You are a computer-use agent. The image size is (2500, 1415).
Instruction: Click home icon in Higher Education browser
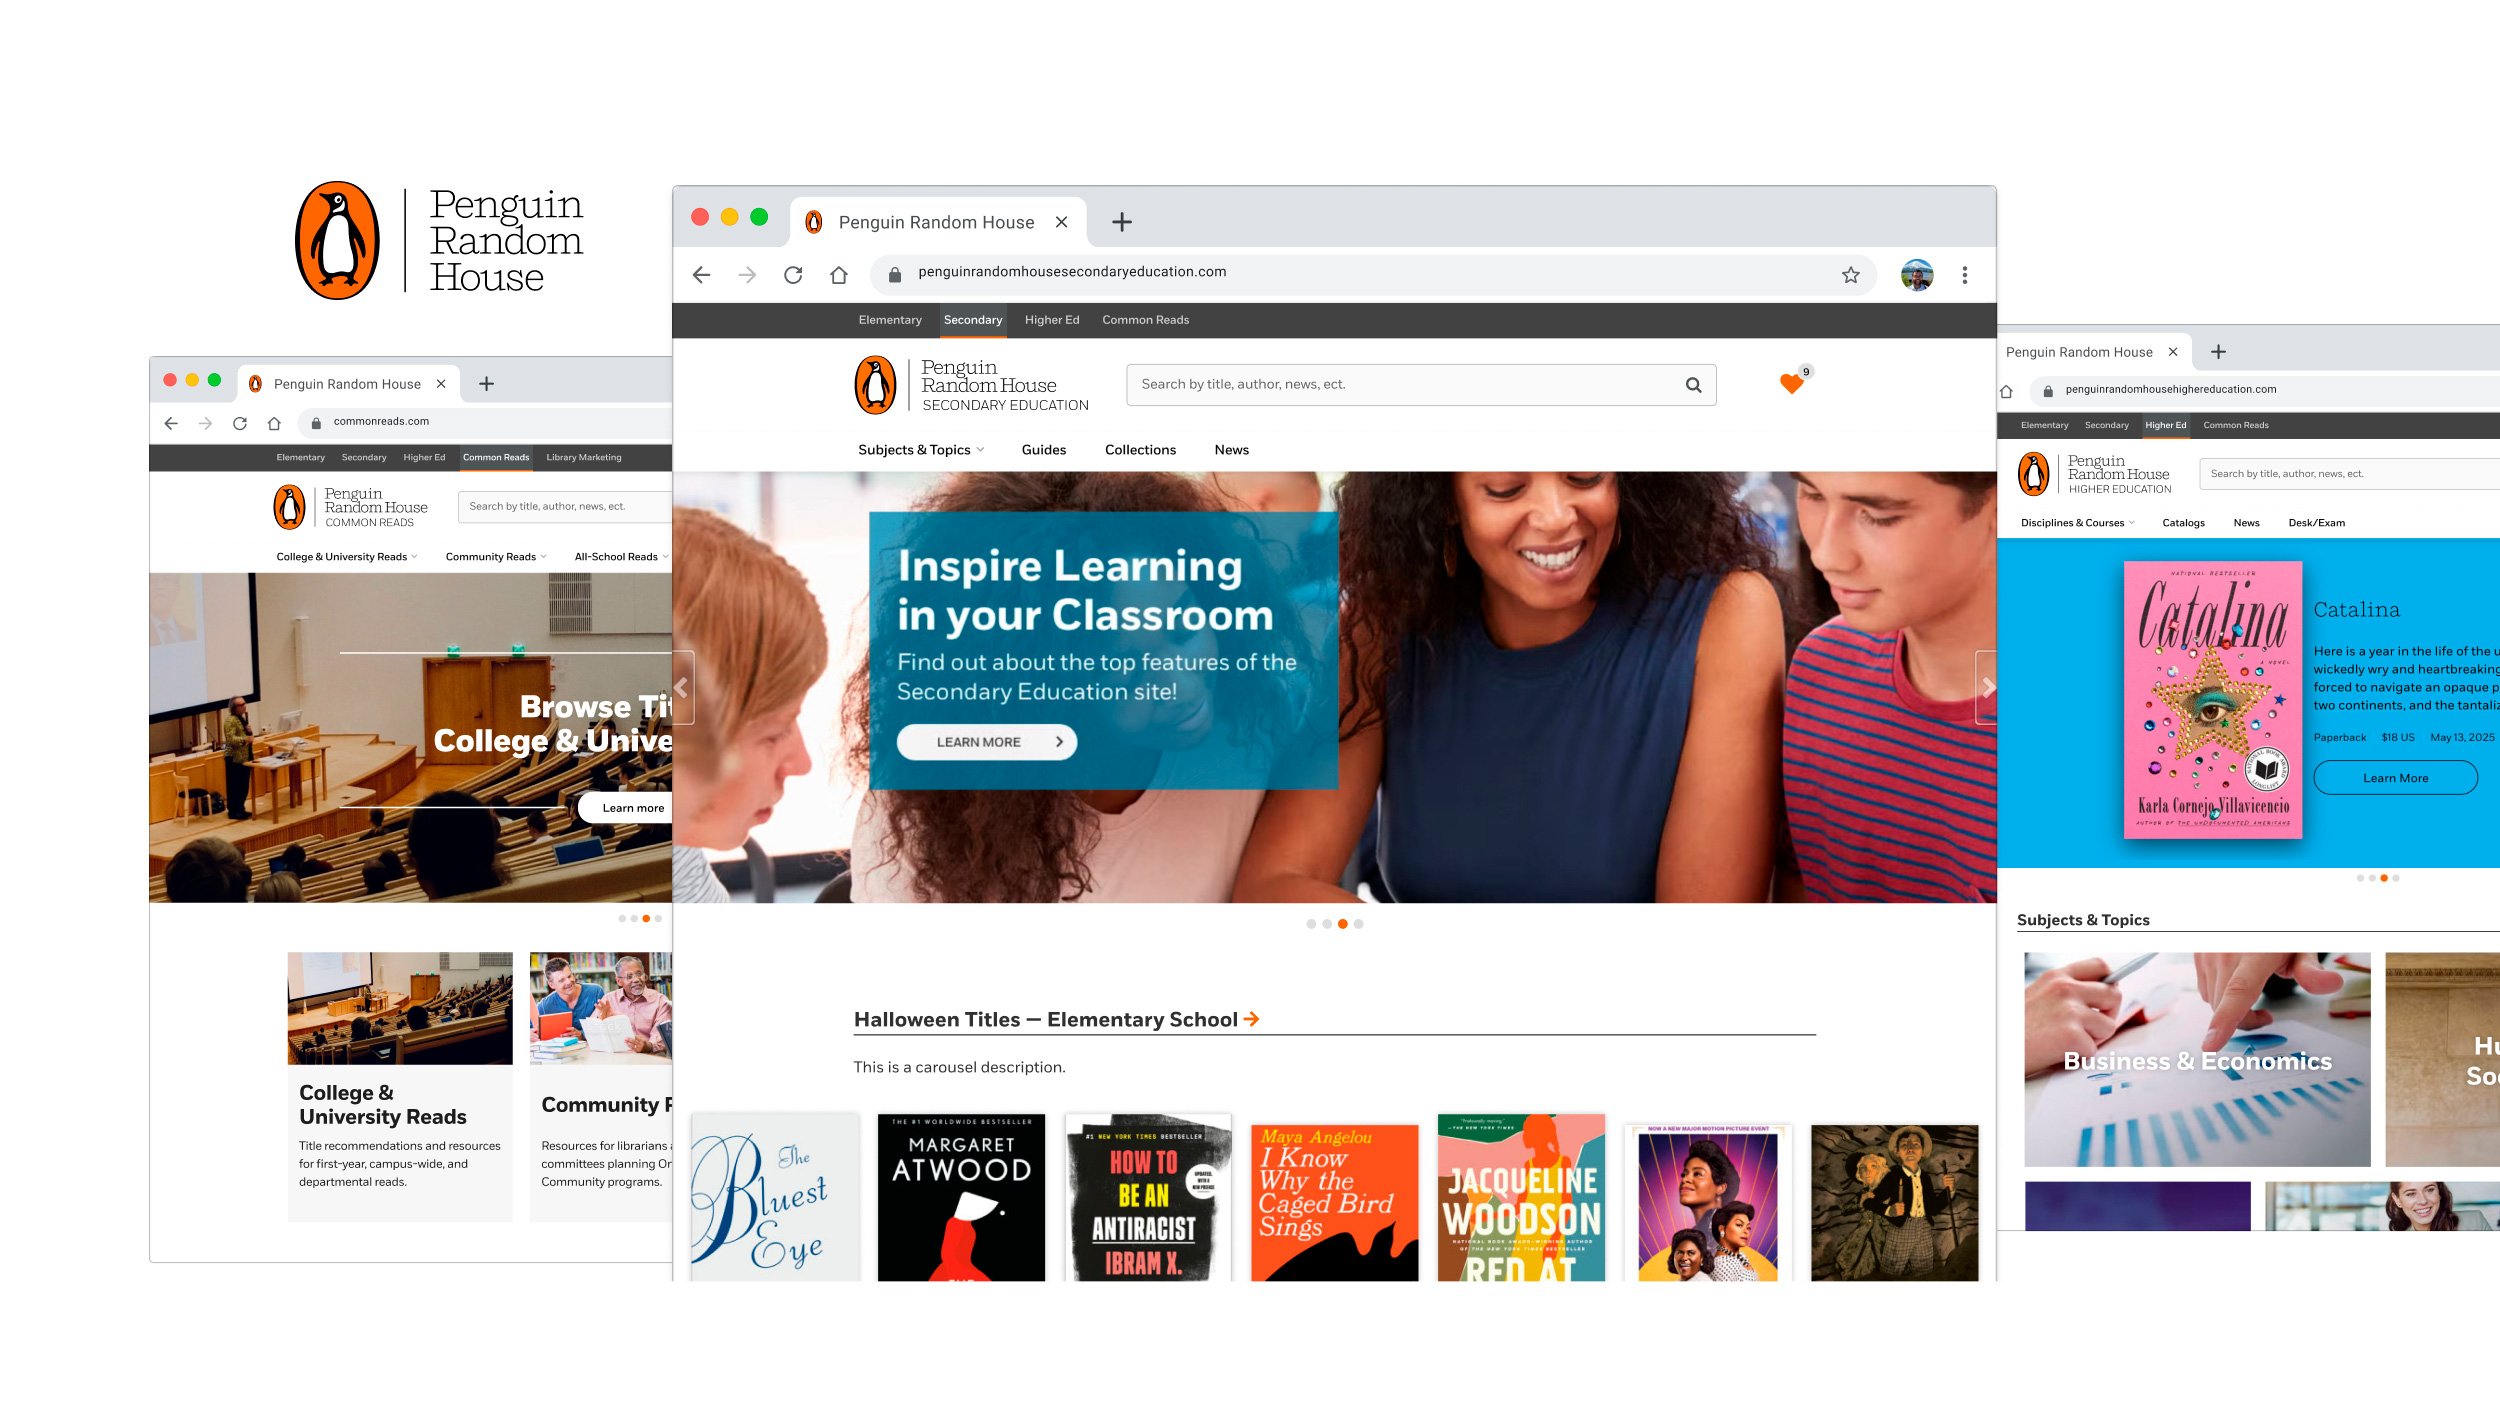coord(2006,391)
